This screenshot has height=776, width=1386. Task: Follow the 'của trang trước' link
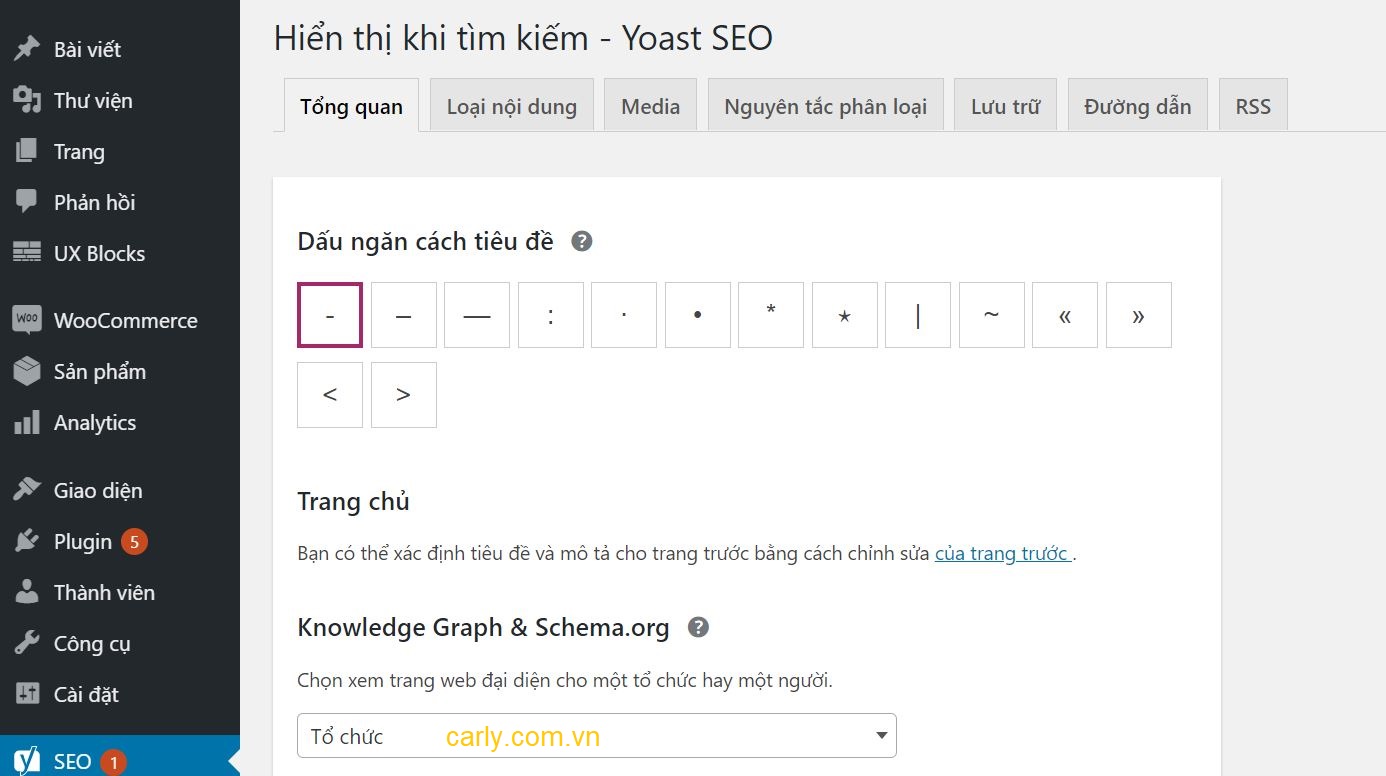tap(1002, 553)
